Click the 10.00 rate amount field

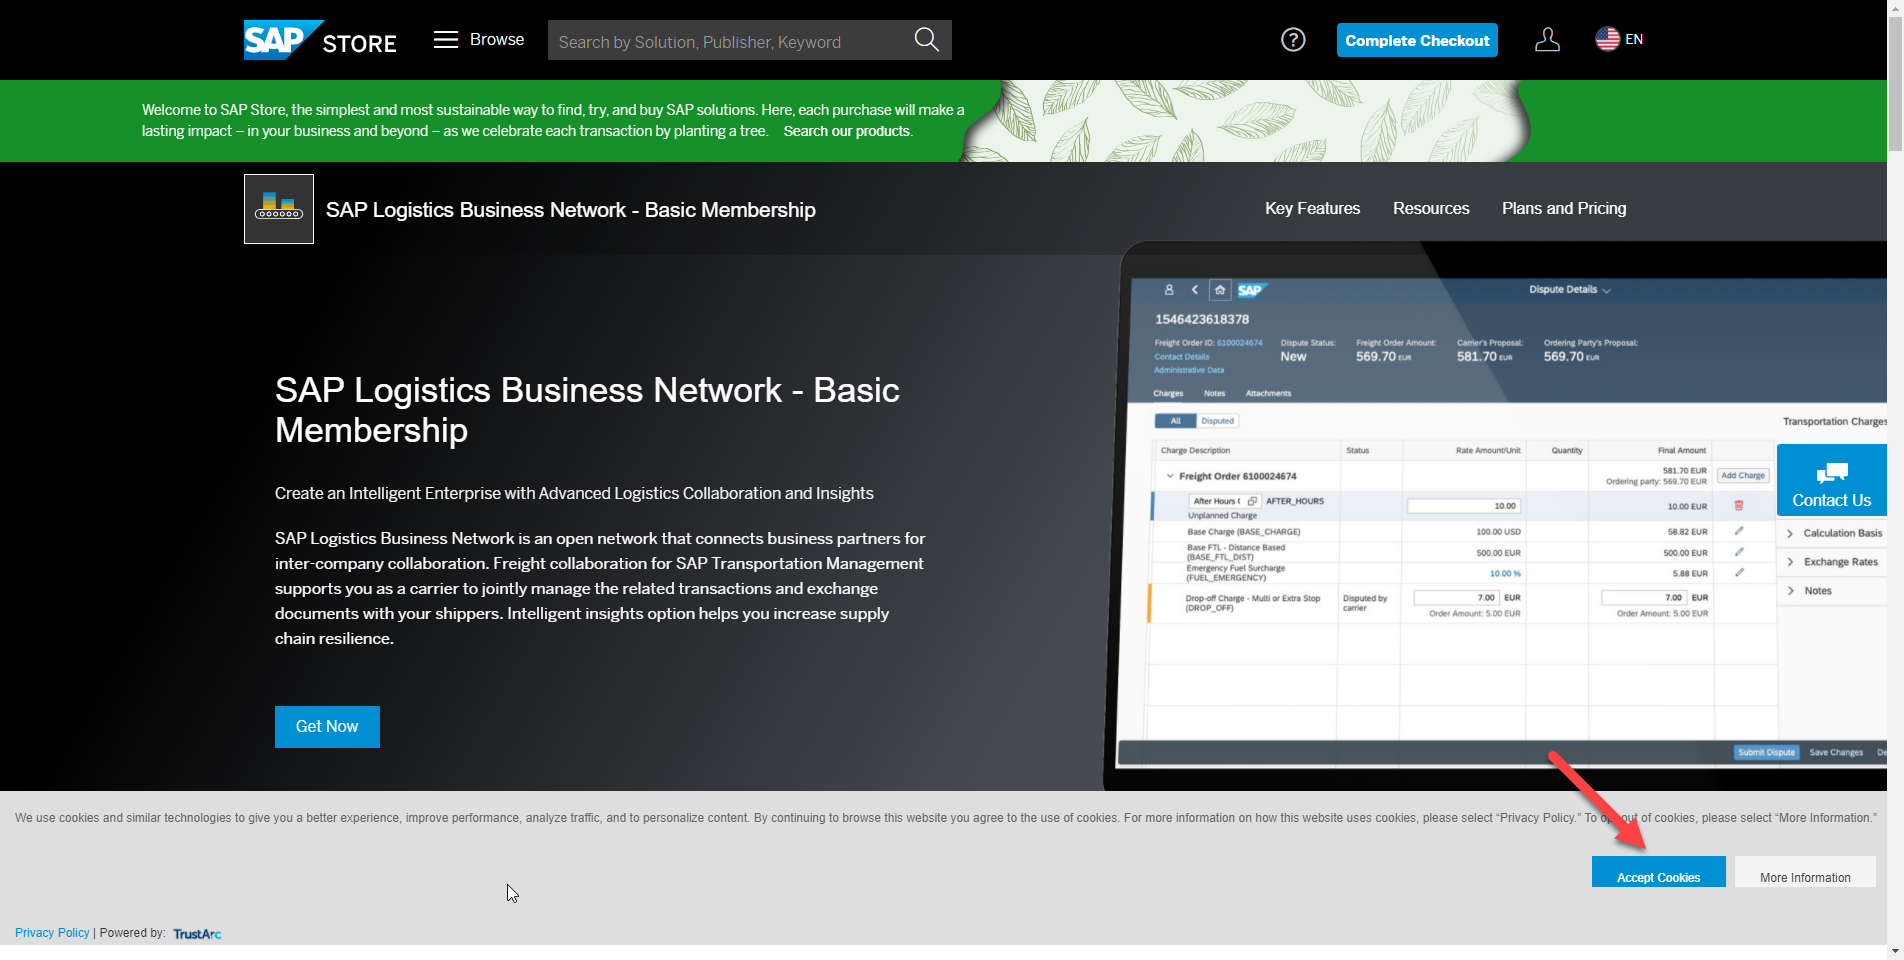tap(1465, 506)
